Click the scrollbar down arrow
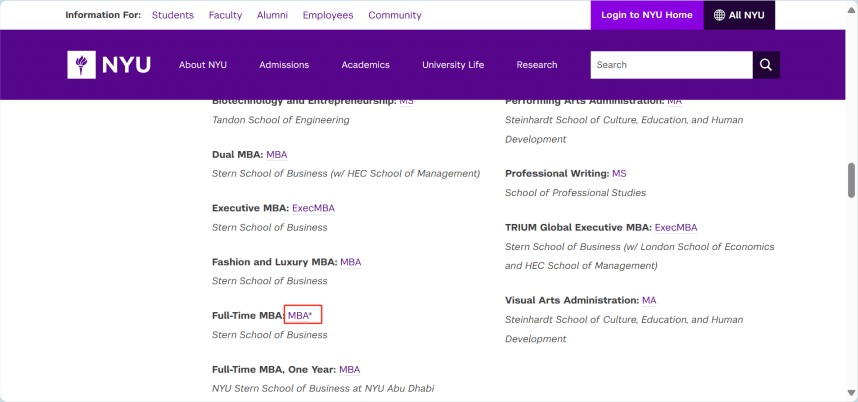Viewport: 858px width, 402px height. [851, 393]
